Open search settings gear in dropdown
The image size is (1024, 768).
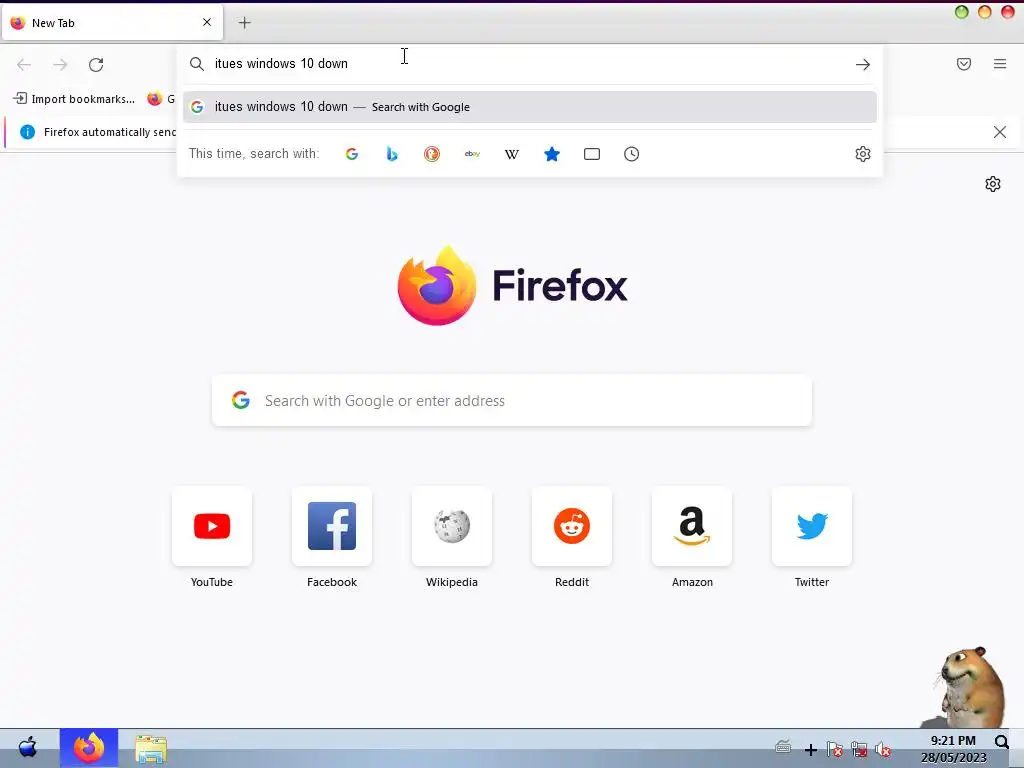tap(863, 154)
